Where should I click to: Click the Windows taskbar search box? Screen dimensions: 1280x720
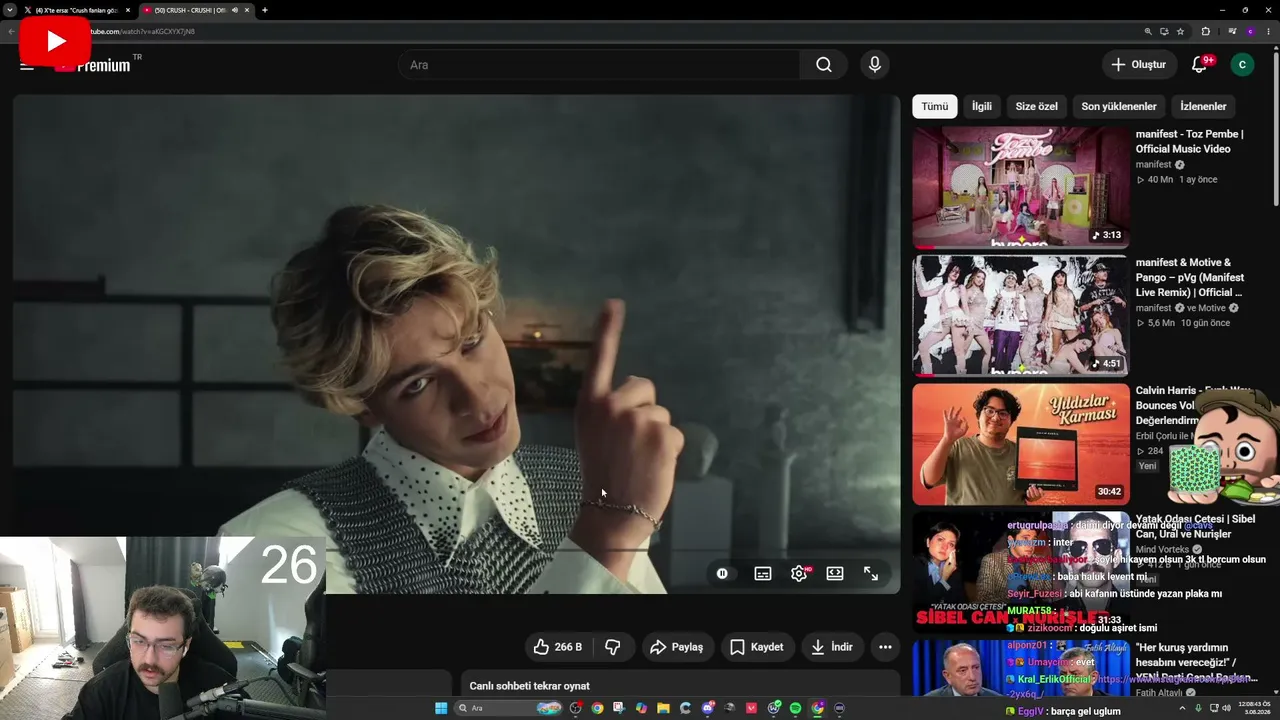click(509, 708)
